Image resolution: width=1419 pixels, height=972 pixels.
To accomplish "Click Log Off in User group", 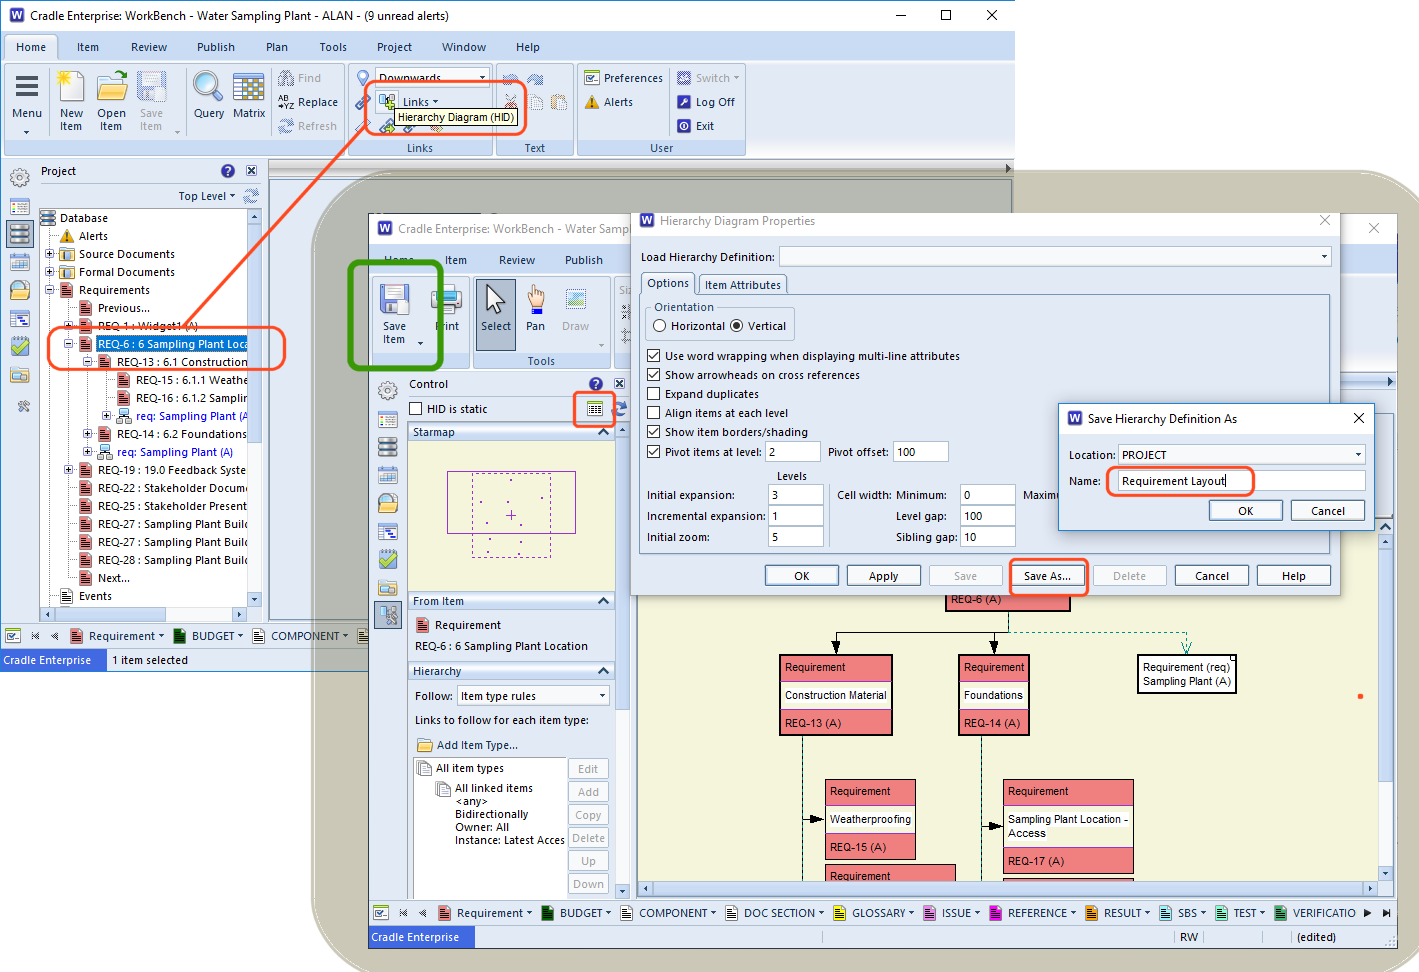I will coord(706,102).
